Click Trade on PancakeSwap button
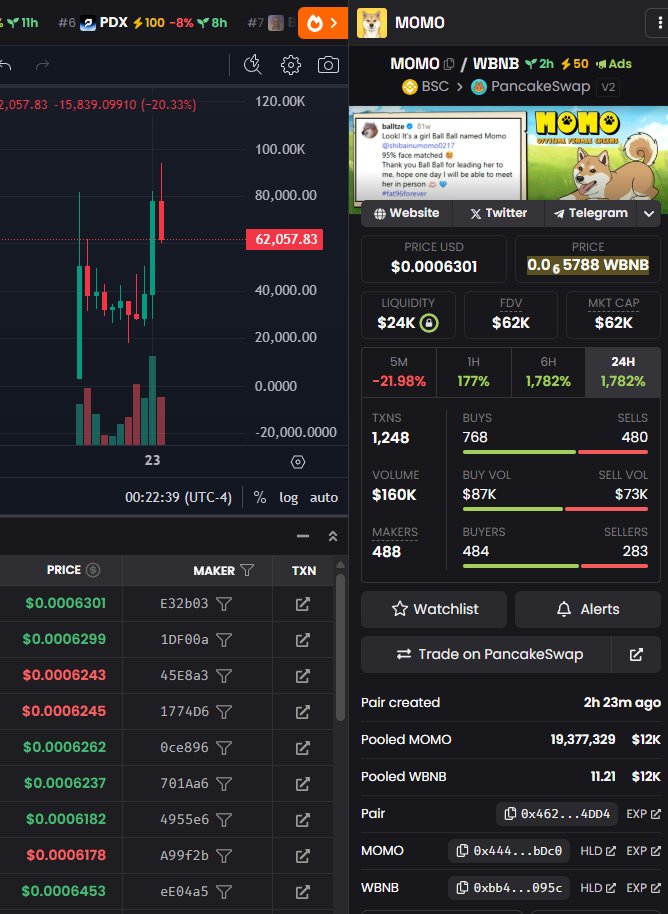Viewport: 668px width, 914px height. coord(486,655)
